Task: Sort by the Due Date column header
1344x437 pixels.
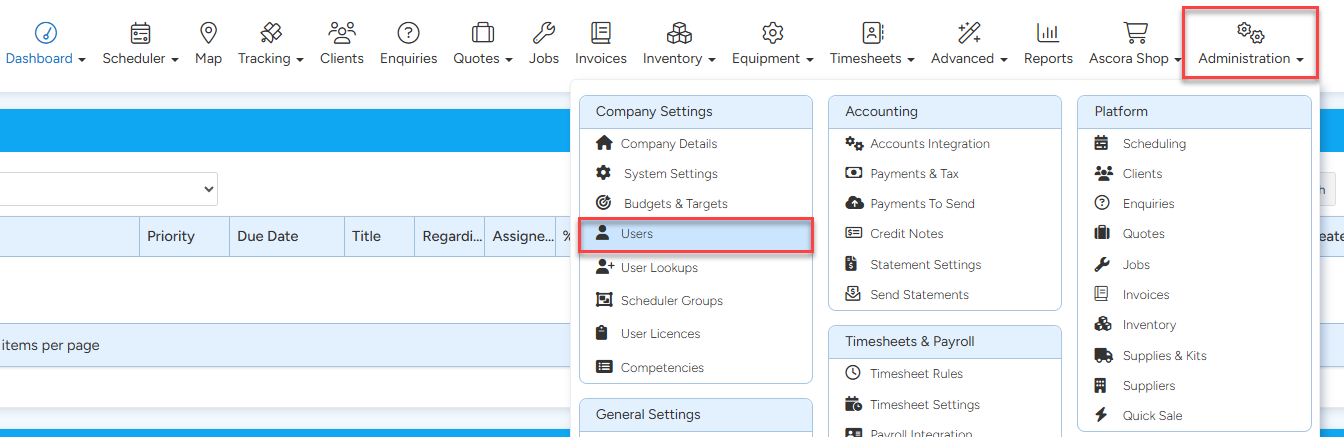Action: [x=268, y=237]
